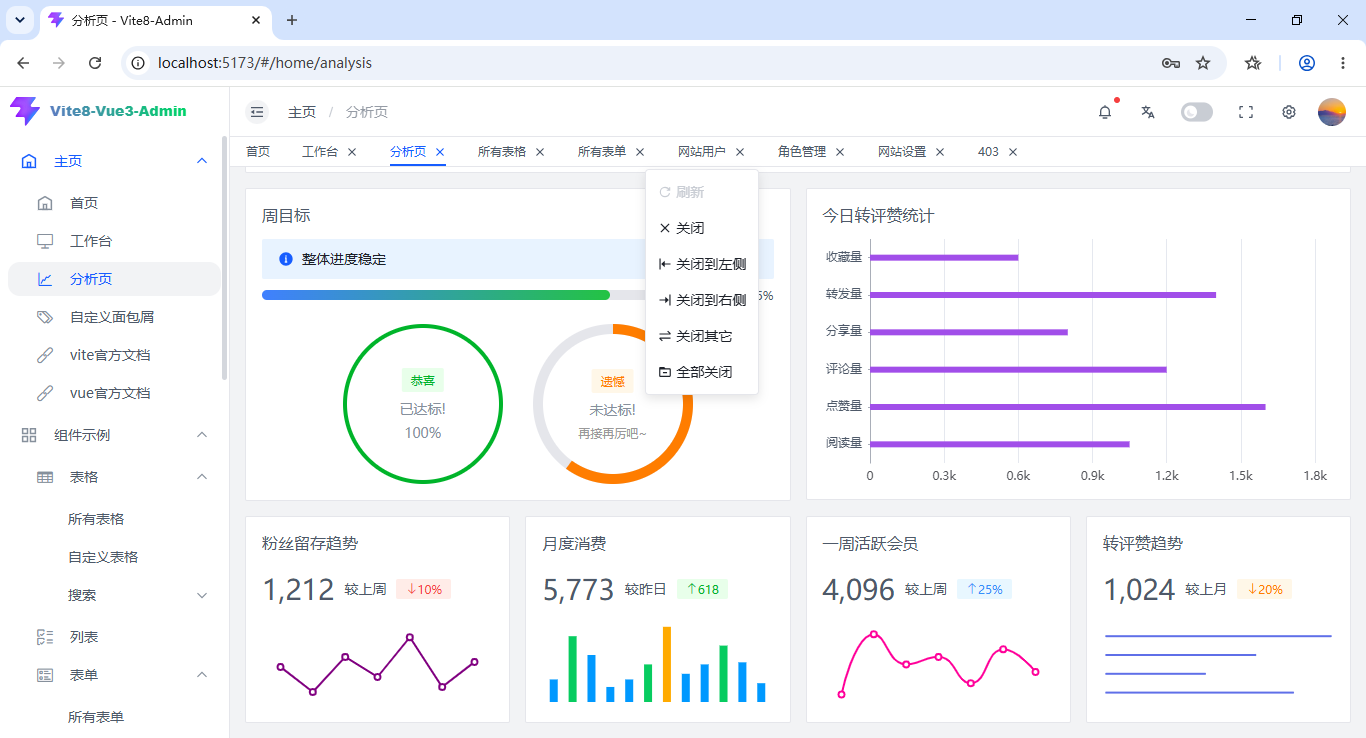Close the 角色管理 tab
This screenshot has width=1366, height=738.
(x=840, y=152)
